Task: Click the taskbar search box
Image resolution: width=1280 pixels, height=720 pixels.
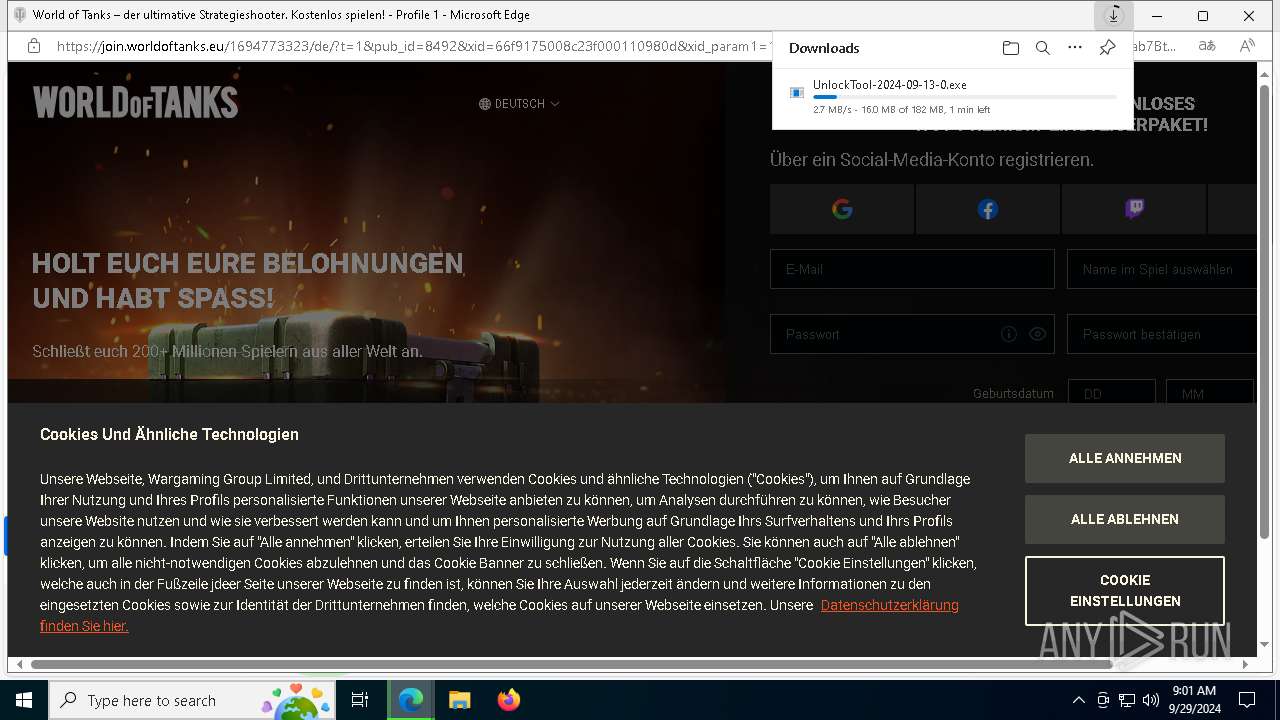Action: [193, 700]
